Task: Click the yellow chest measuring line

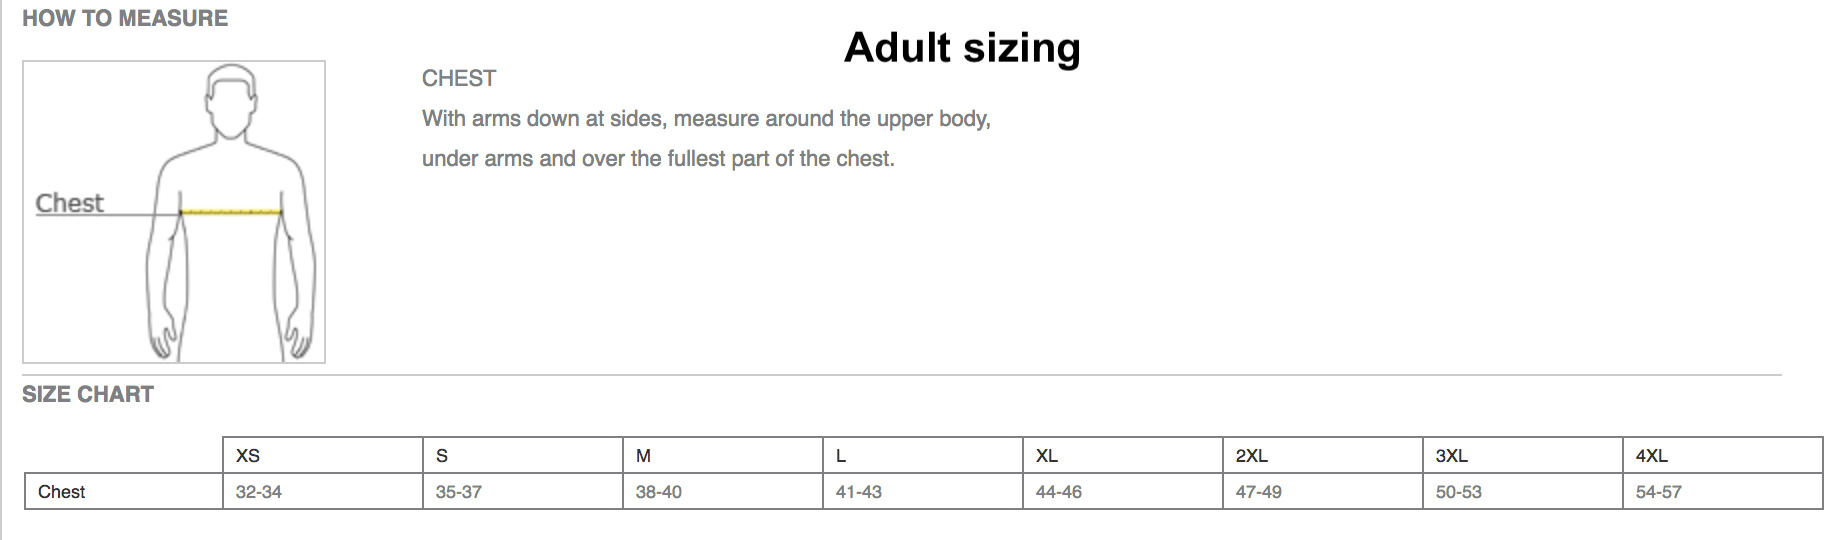Action: (x=231, y=212)
